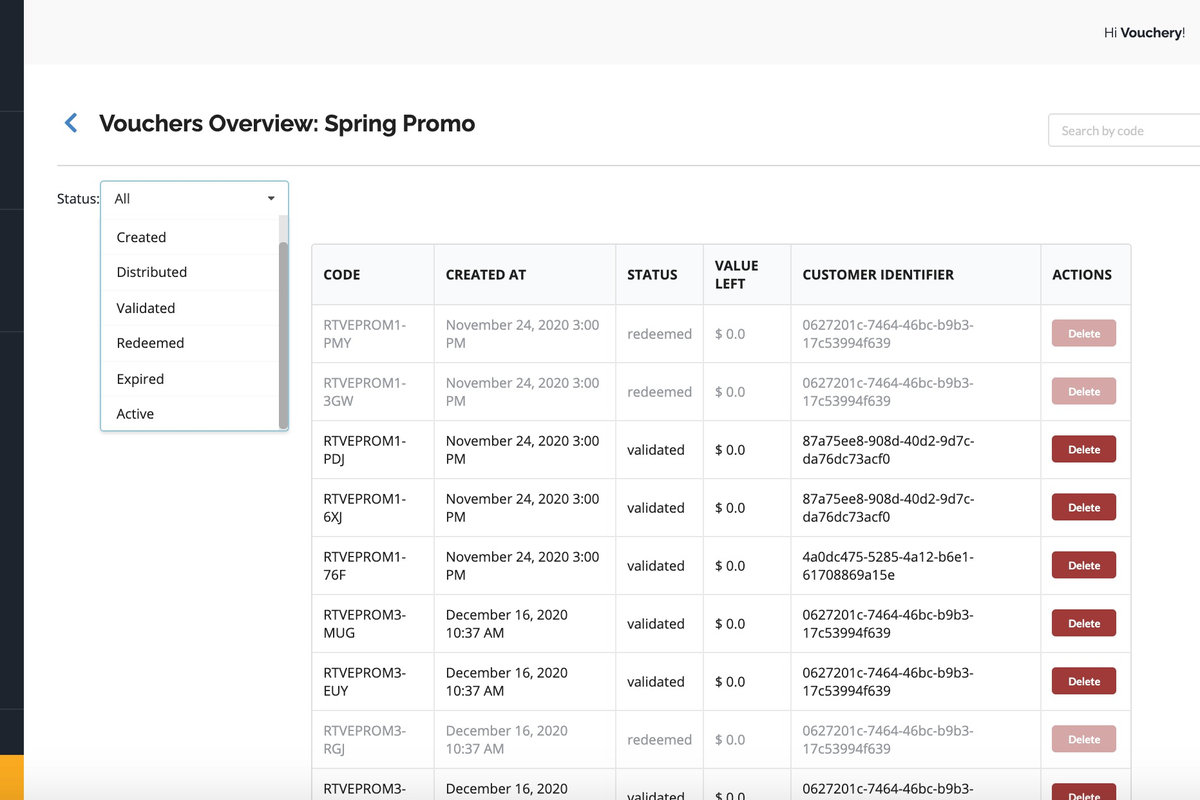Click customer ID 4a0dc475-5285-4a12-b6e1-61708869a15e
Screen dimensions: 1200x800
[x=888, y=566]
